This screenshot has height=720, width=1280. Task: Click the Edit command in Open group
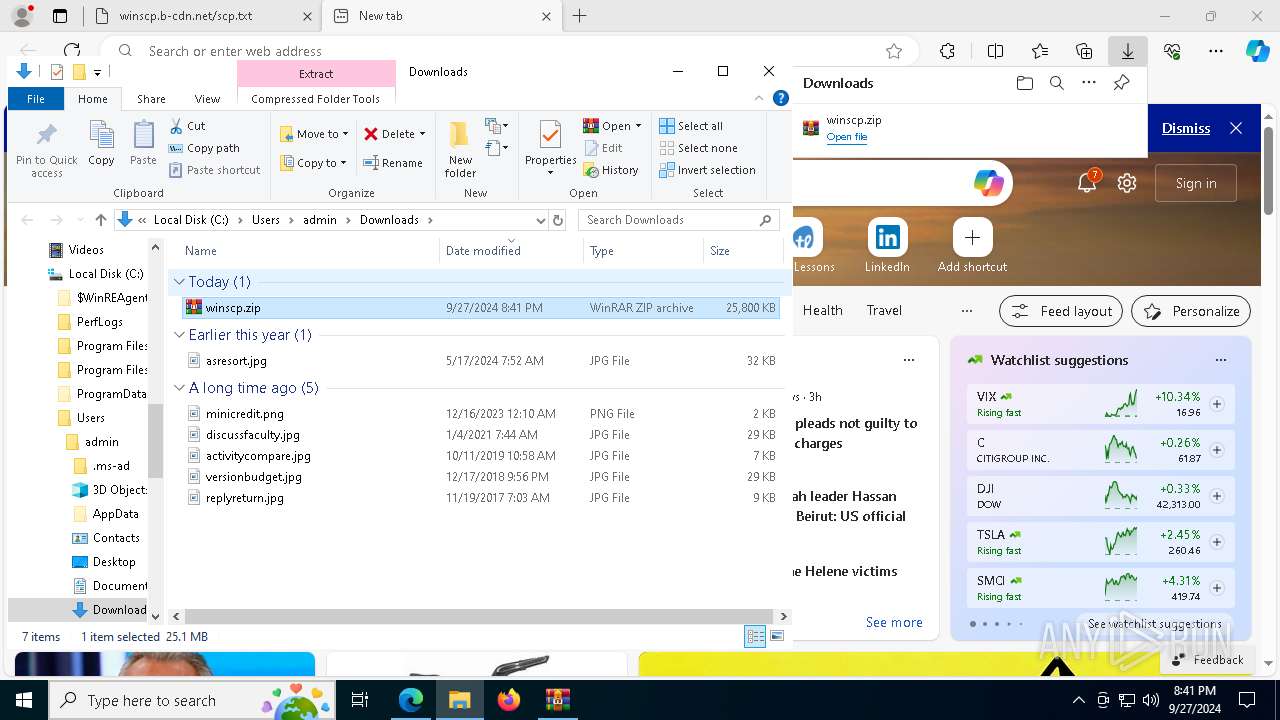[x=603, y=148]
